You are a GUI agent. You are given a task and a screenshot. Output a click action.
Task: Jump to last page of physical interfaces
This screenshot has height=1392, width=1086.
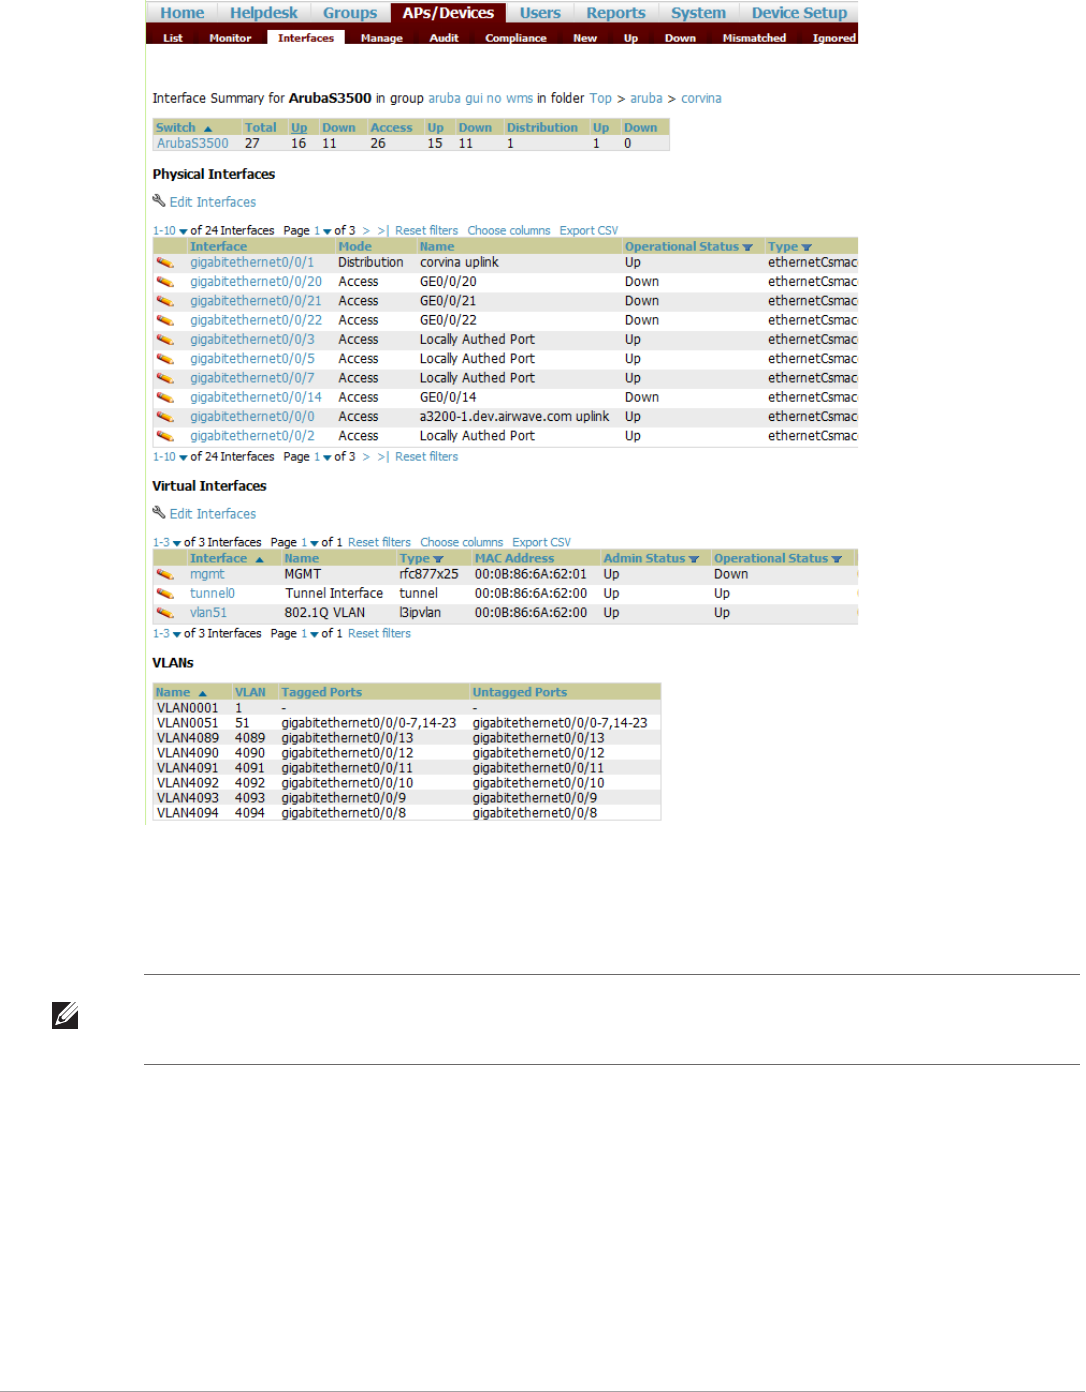pos(382,231)
